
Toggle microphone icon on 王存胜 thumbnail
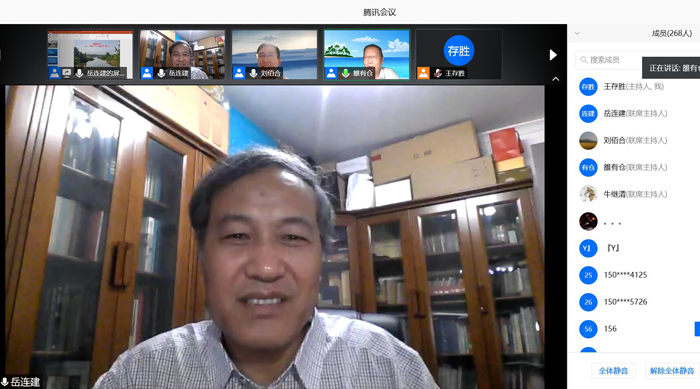click(x=438, y=73)
